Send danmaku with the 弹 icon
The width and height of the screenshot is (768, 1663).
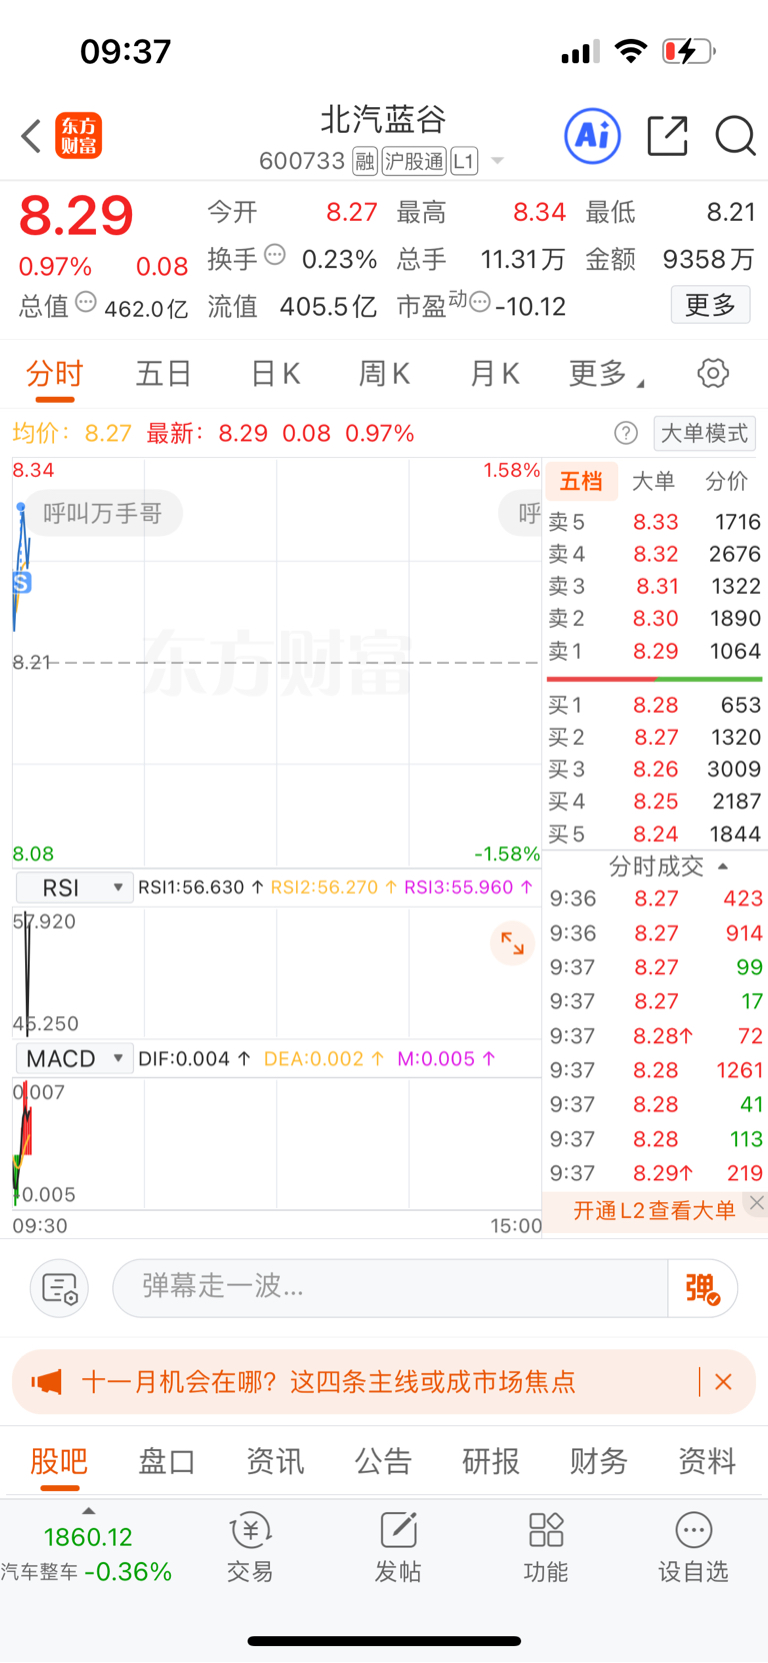pos(703,1288)
